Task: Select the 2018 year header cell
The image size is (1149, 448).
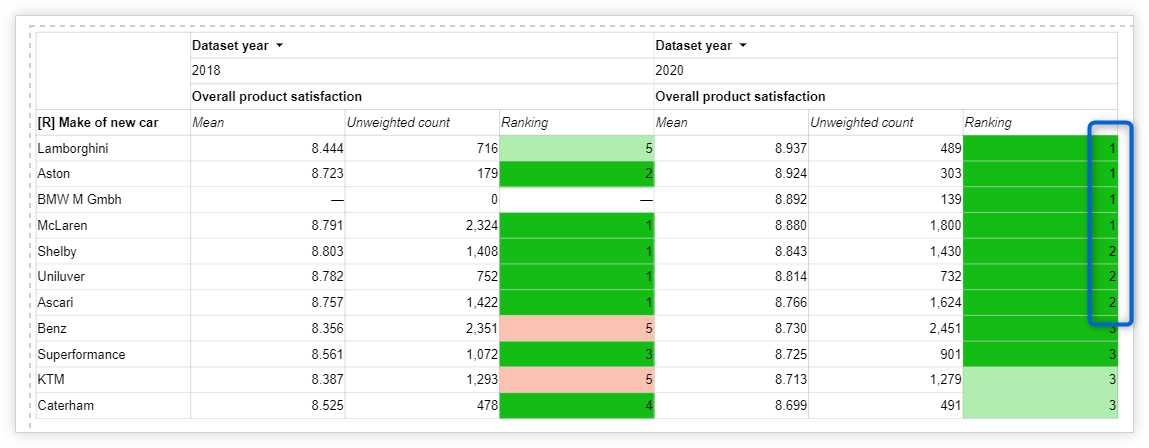Action: click(422, 71)
